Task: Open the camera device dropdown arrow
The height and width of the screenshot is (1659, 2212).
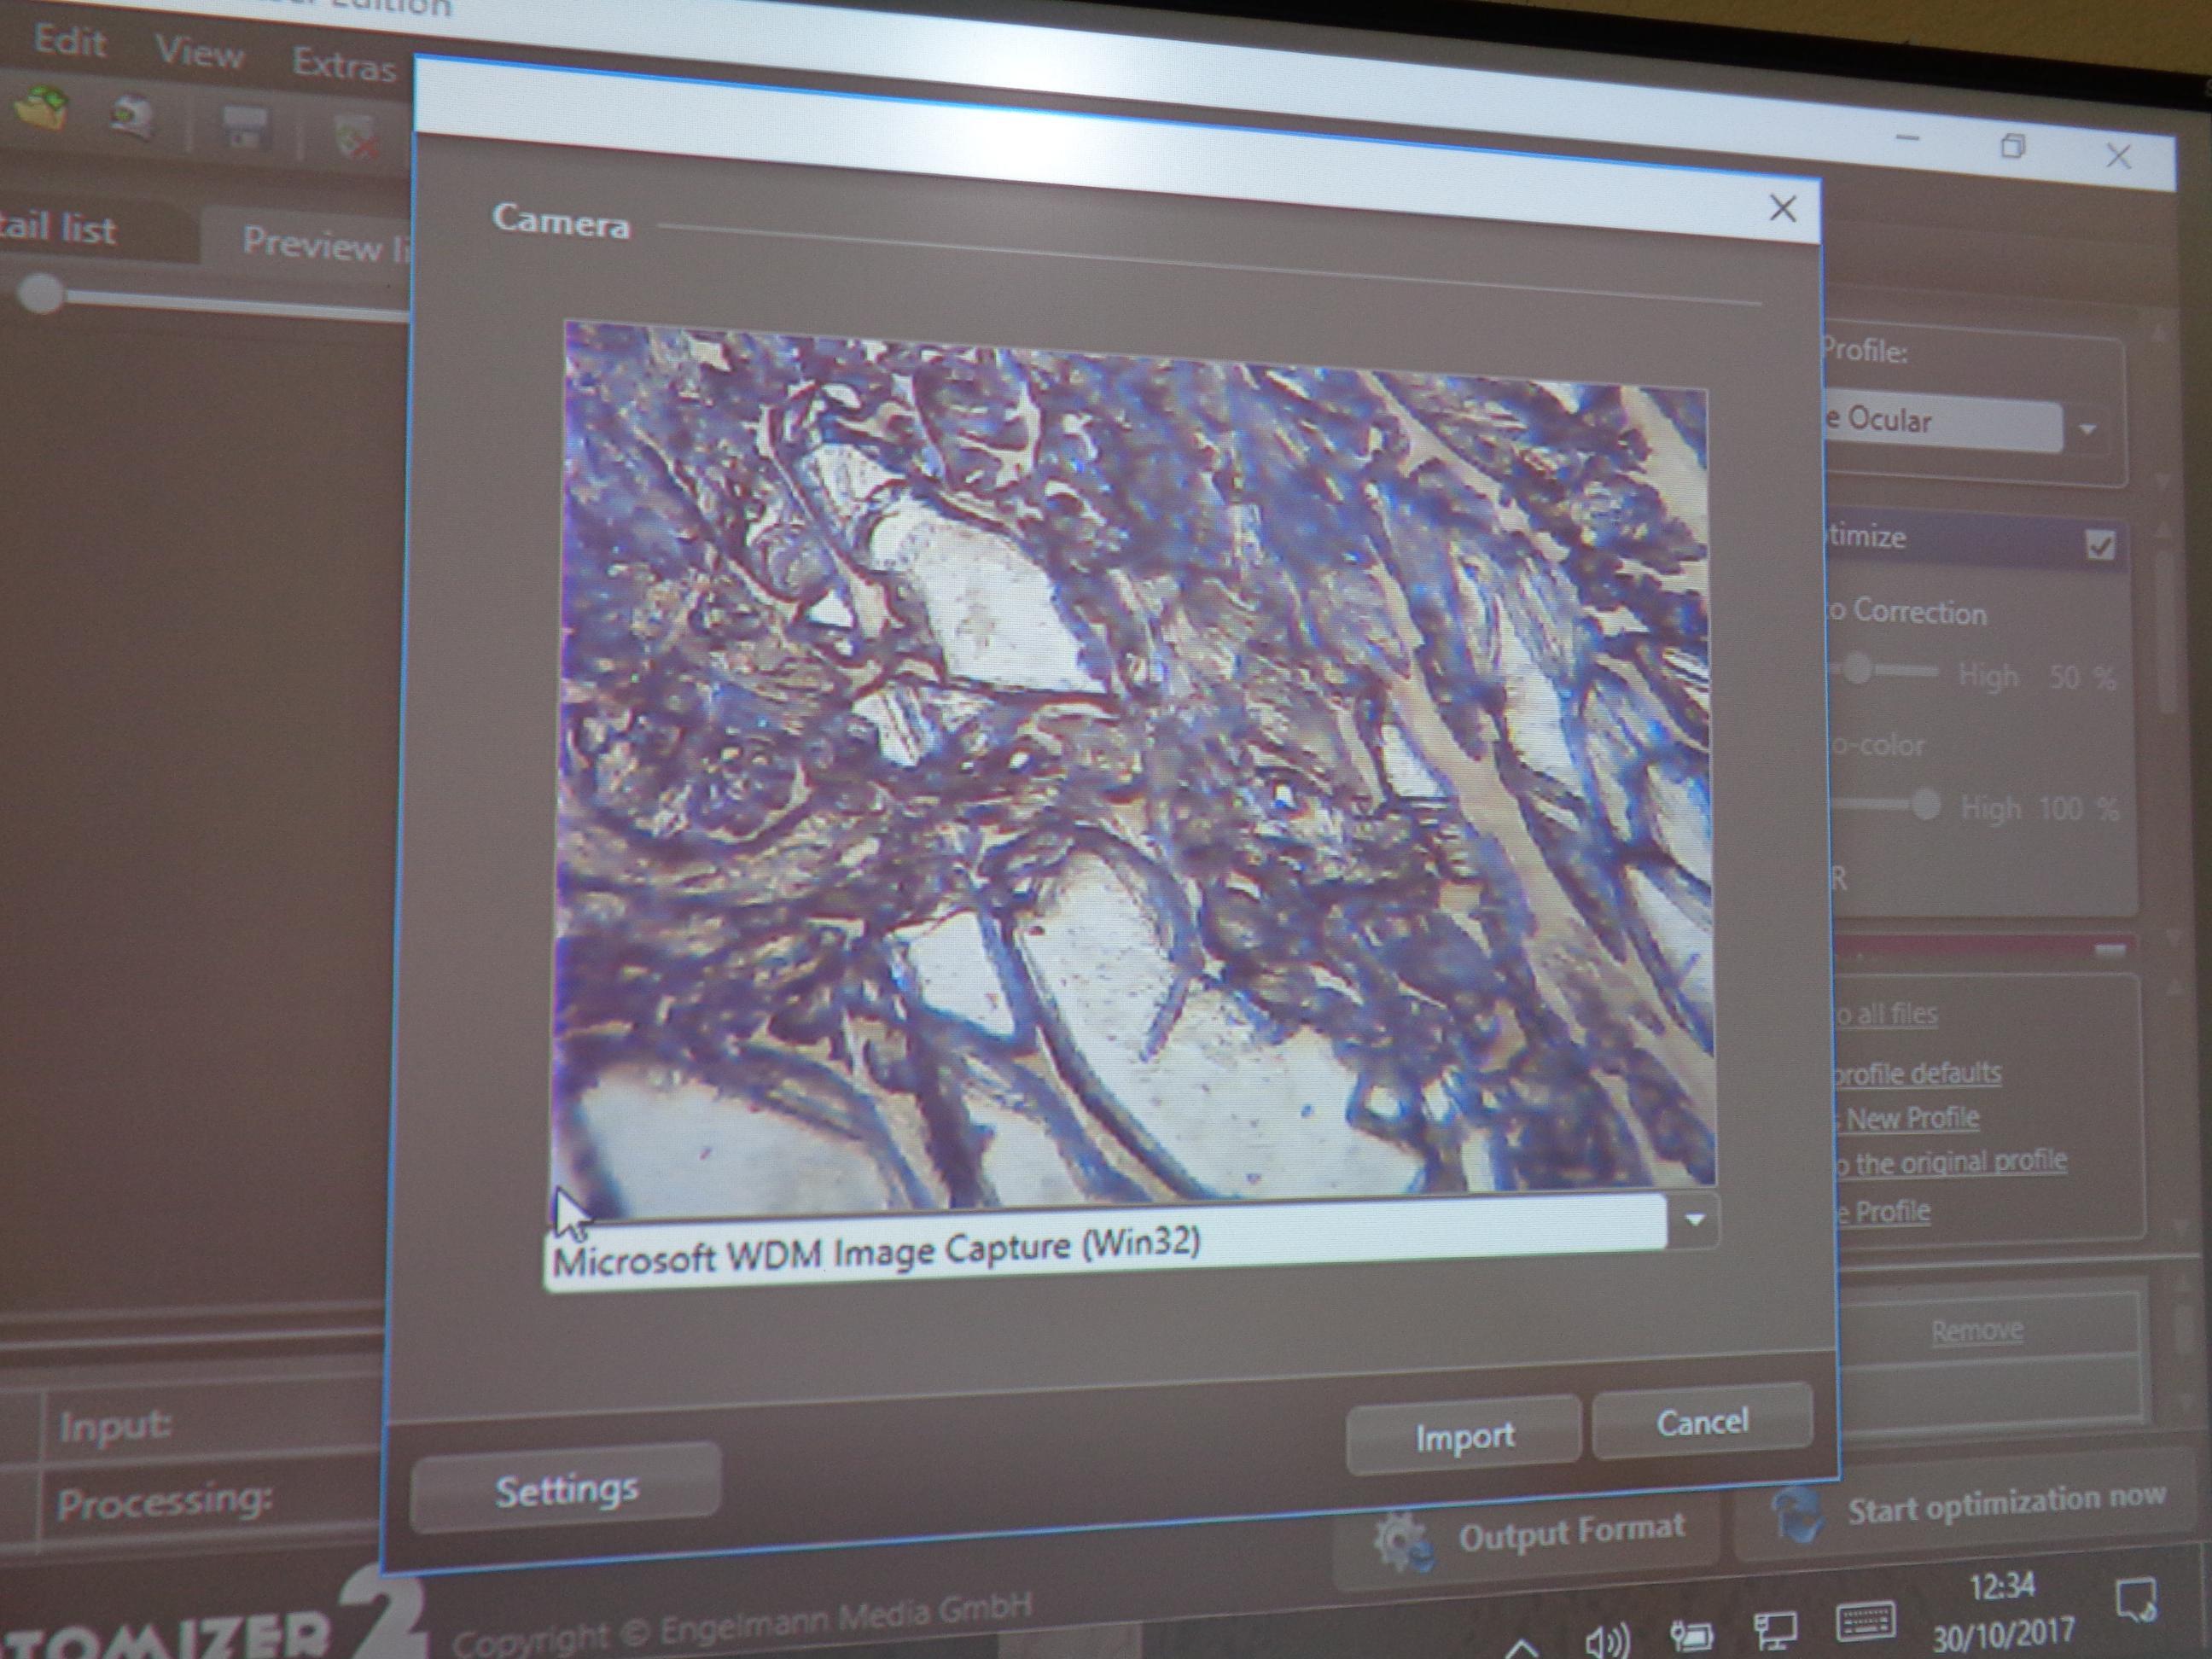Action: click(x=1695, y=1220)
